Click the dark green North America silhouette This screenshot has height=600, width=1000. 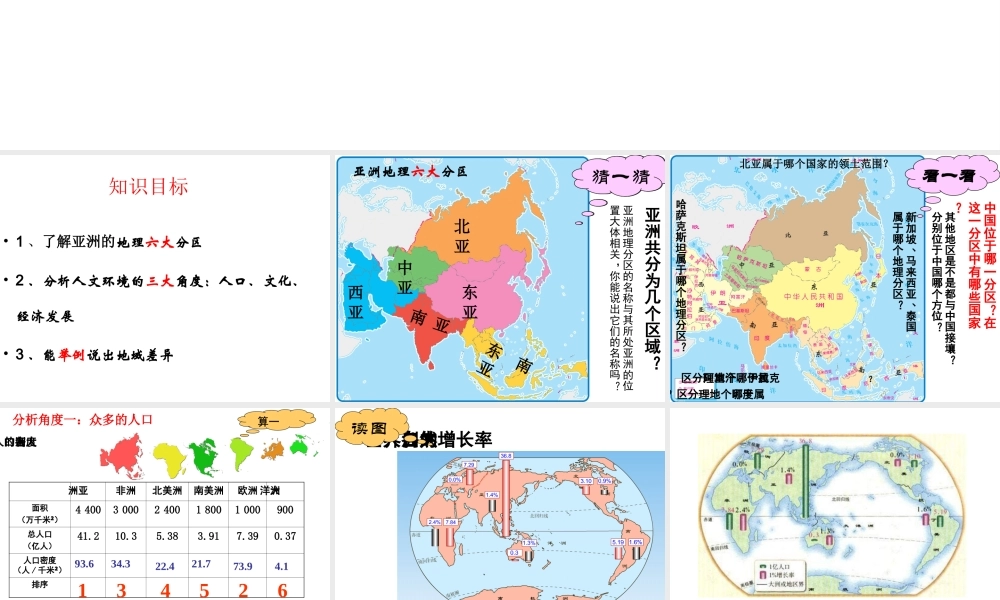click(205, 457)
